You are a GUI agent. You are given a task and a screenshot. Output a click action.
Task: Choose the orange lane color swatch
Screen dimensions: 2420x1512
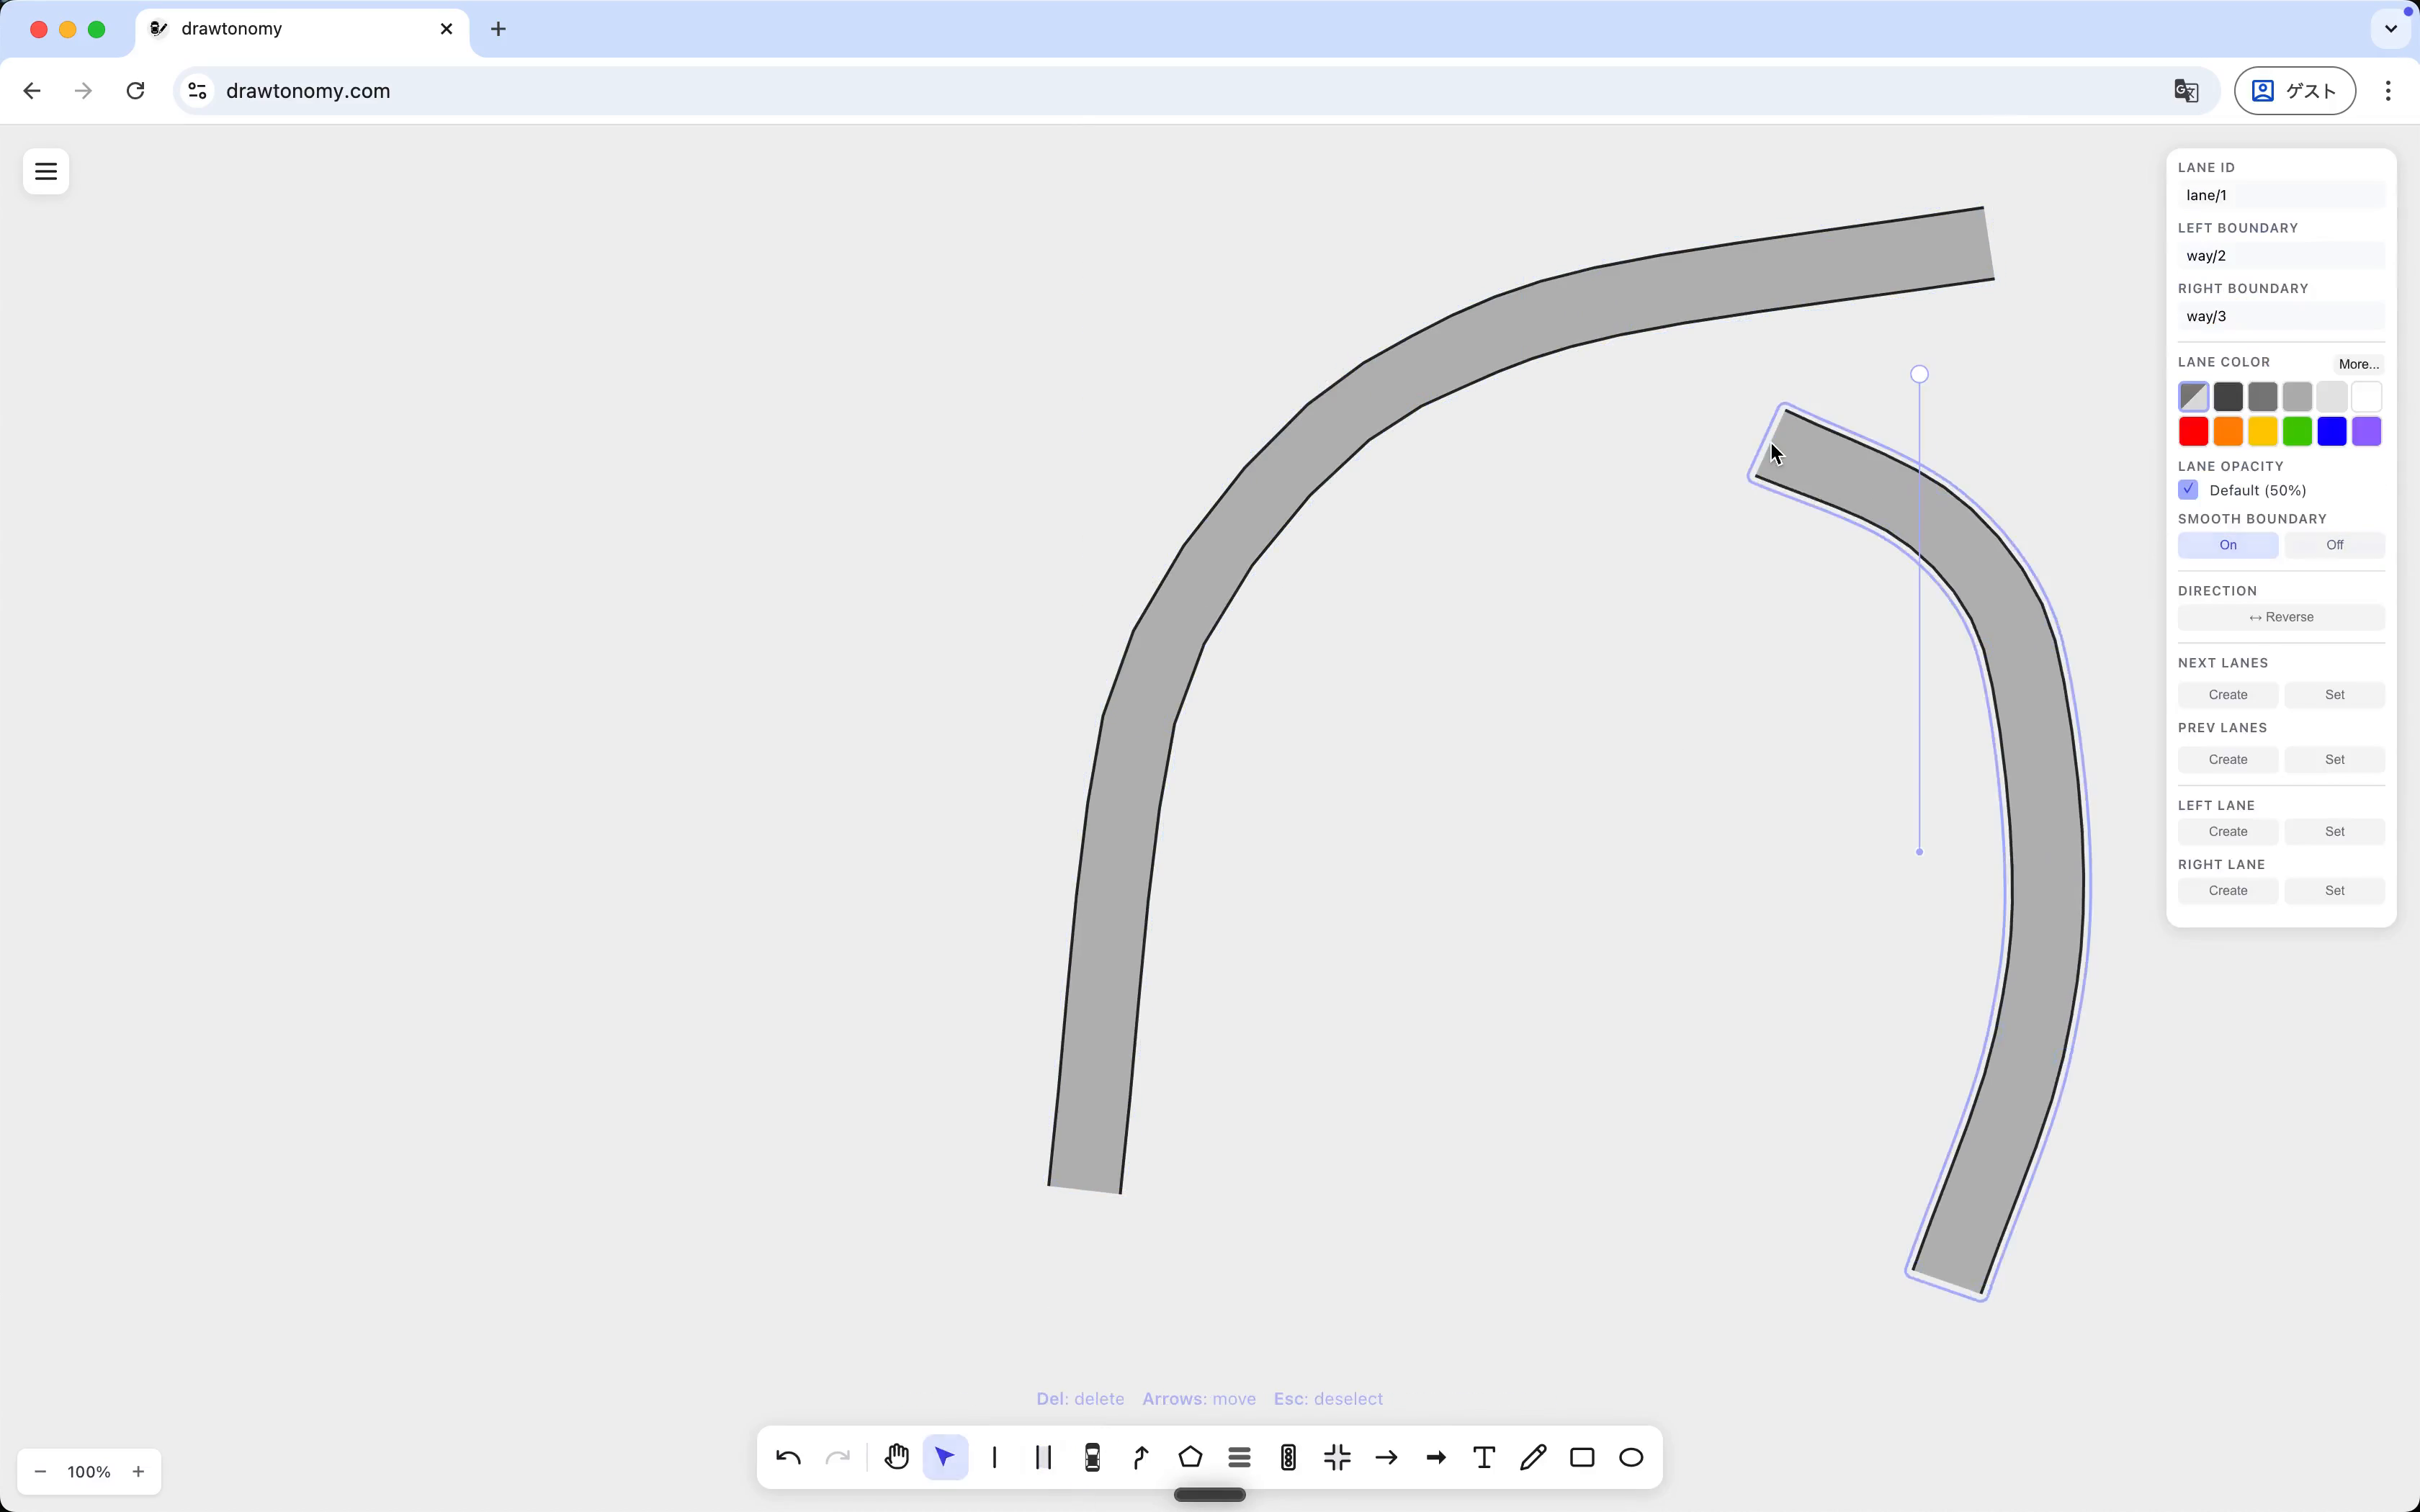pos(2228,432)
